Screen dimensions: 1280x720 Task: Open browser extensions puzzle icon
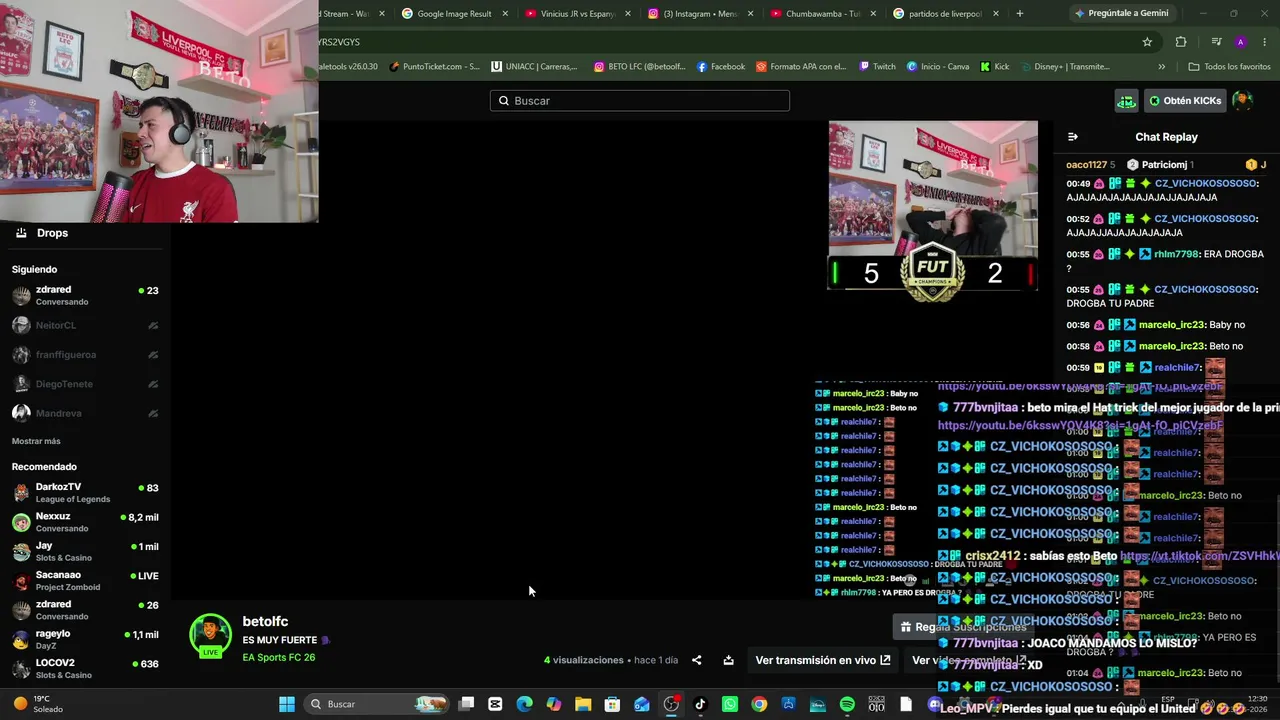(x=1181, y=42)
